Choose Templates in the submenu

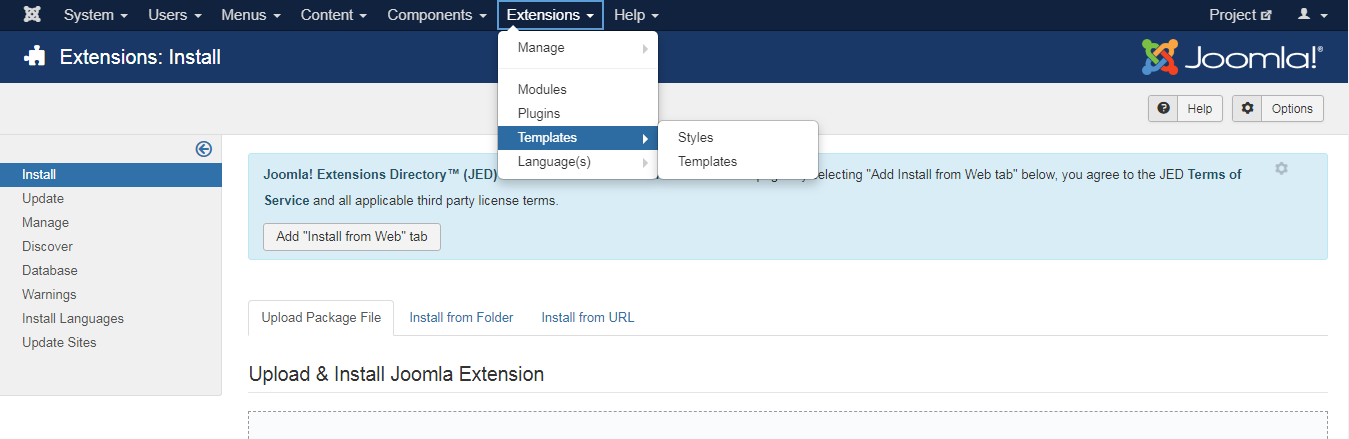point(738,162)
